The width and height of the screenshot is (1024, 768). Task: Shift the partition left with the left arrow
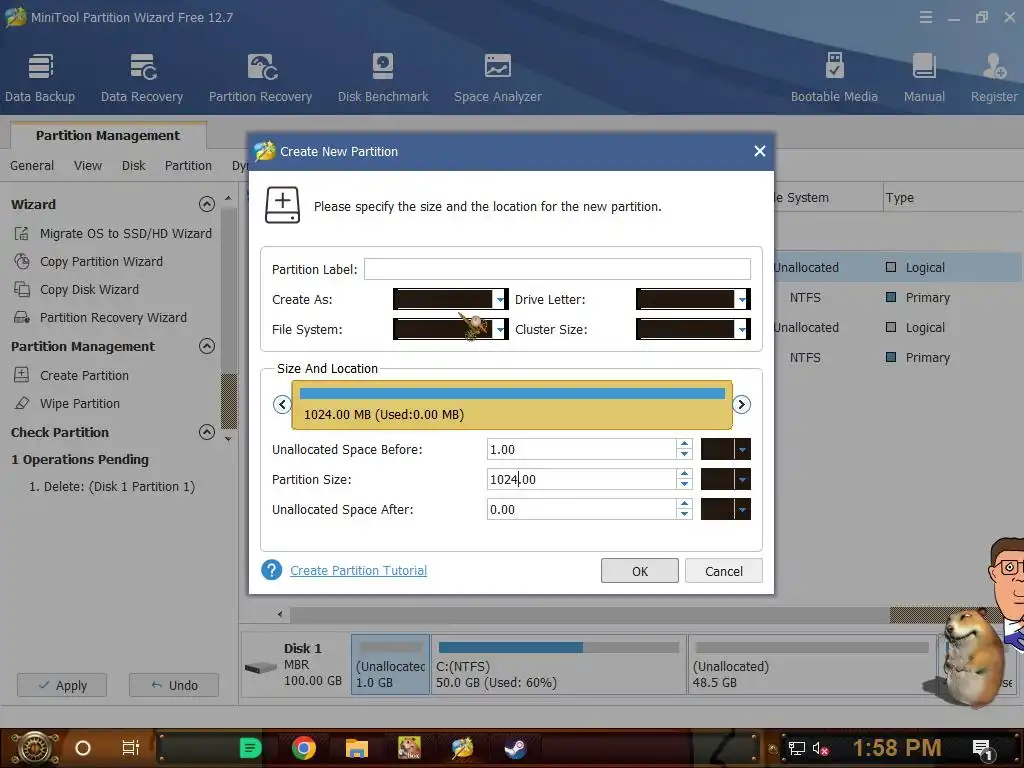click(x=282, y=404)
